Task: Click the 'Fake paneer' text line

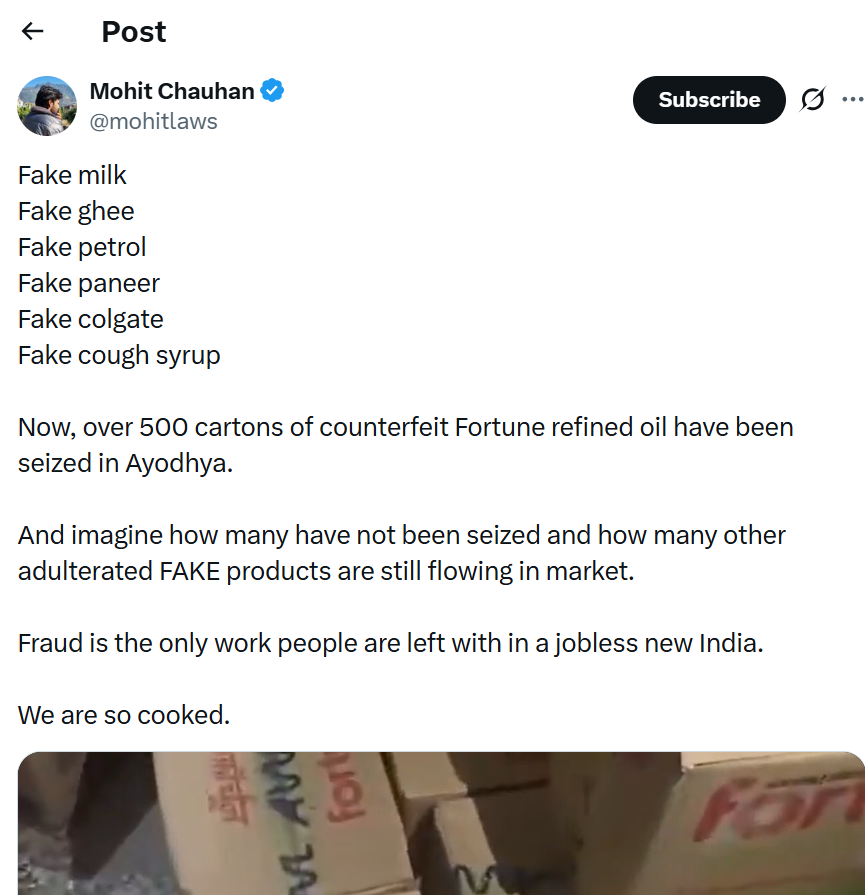Action: 89,283
